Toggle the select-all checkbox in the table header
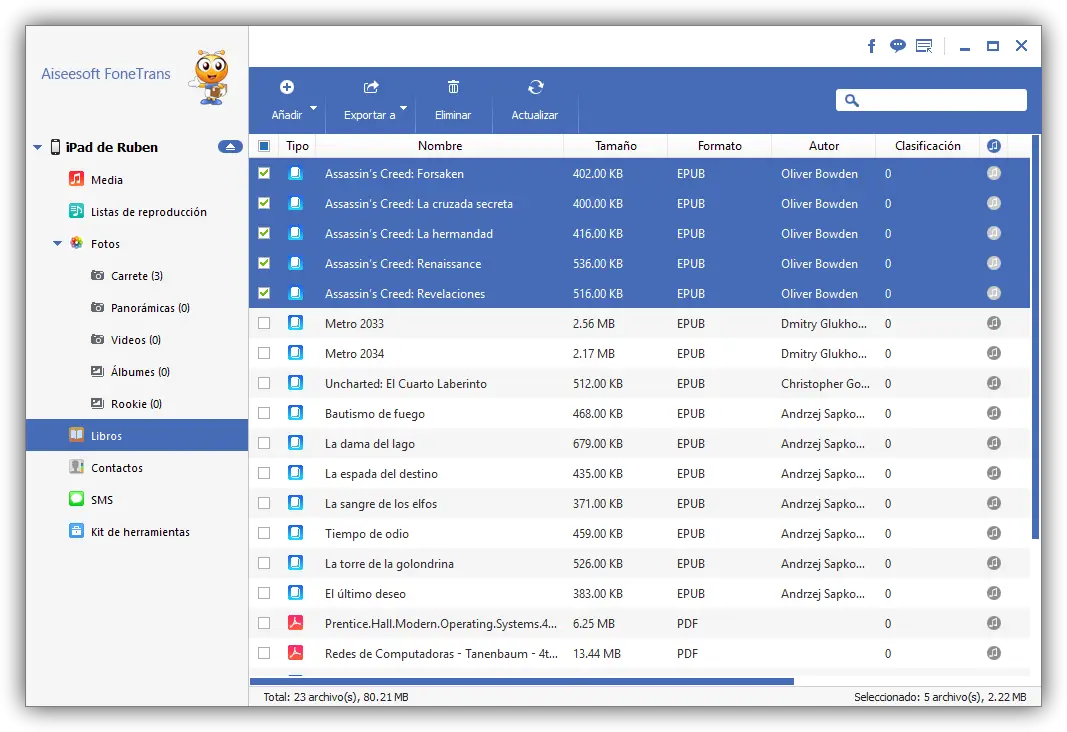The image size is (1067, 732). pyautogui.click(x=264, y=146)
